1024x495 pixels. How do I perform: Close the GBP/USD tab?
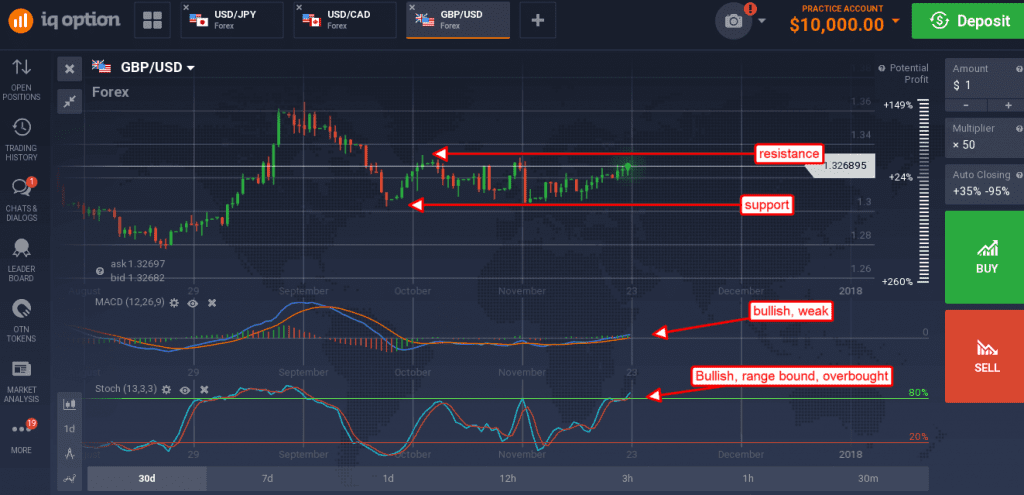click(x=412, y=8)
